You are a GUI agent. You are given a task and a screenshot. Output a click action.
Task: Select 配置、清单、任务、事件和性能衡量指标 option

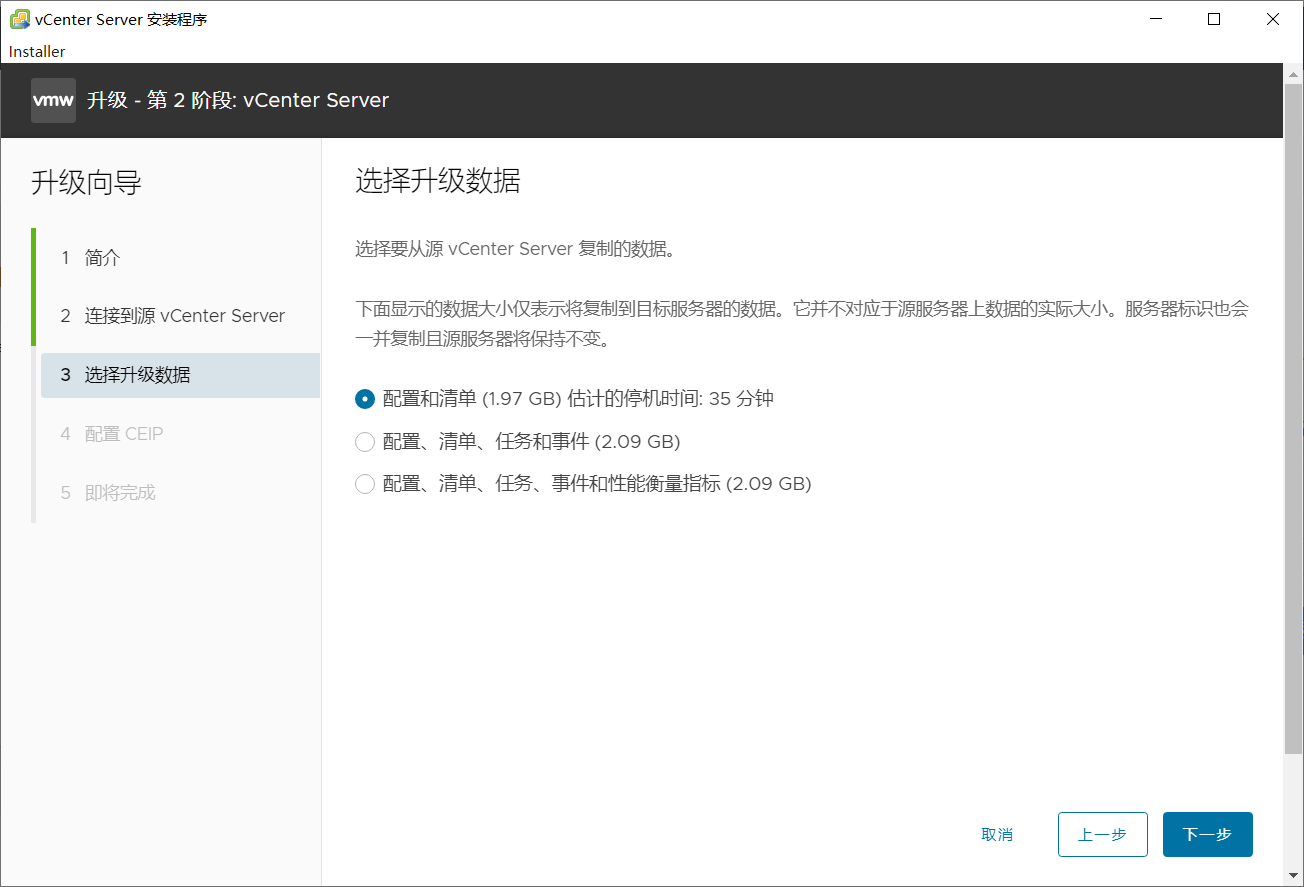pos(364,483)
